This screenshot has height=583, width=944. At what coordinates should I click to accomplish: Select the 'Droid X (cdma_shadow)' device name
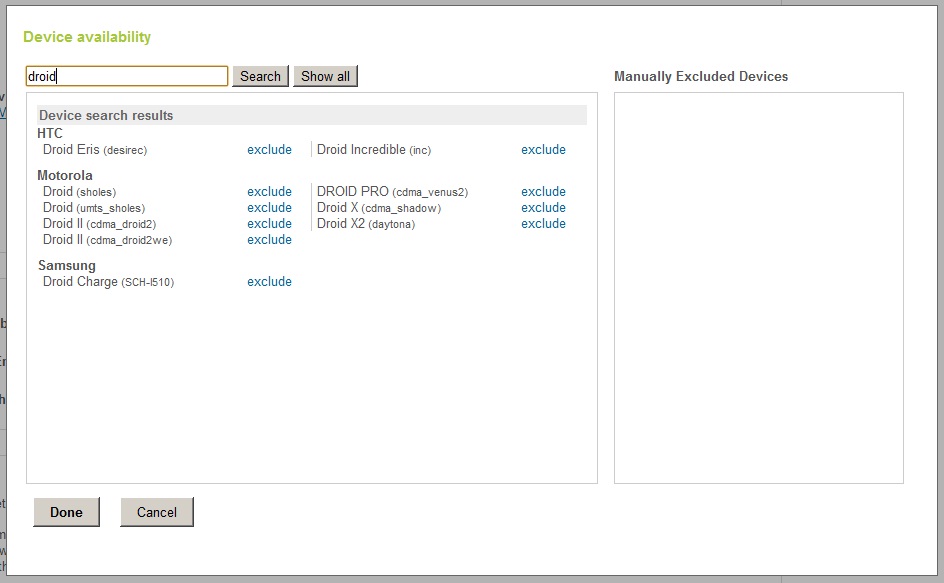pos(379,208)
